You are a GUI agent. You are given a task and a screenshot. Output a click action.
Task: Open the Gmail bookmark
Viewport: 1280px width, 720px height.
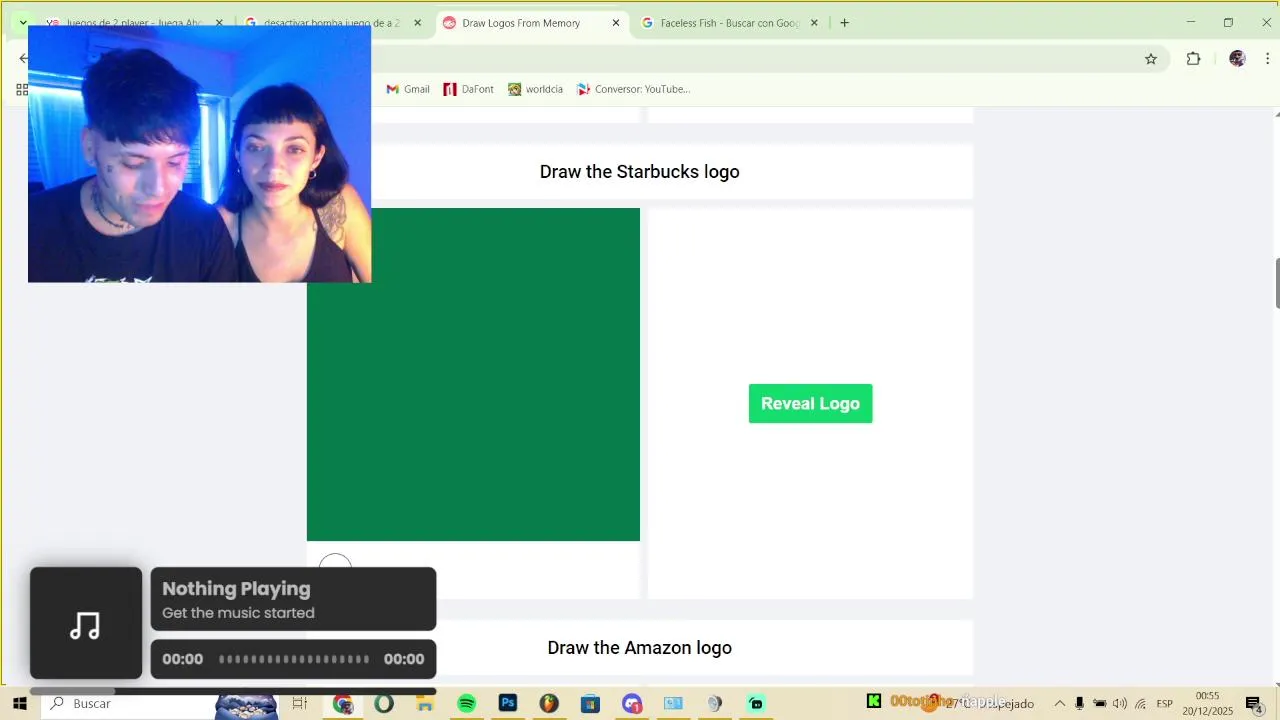click(408, 89)
